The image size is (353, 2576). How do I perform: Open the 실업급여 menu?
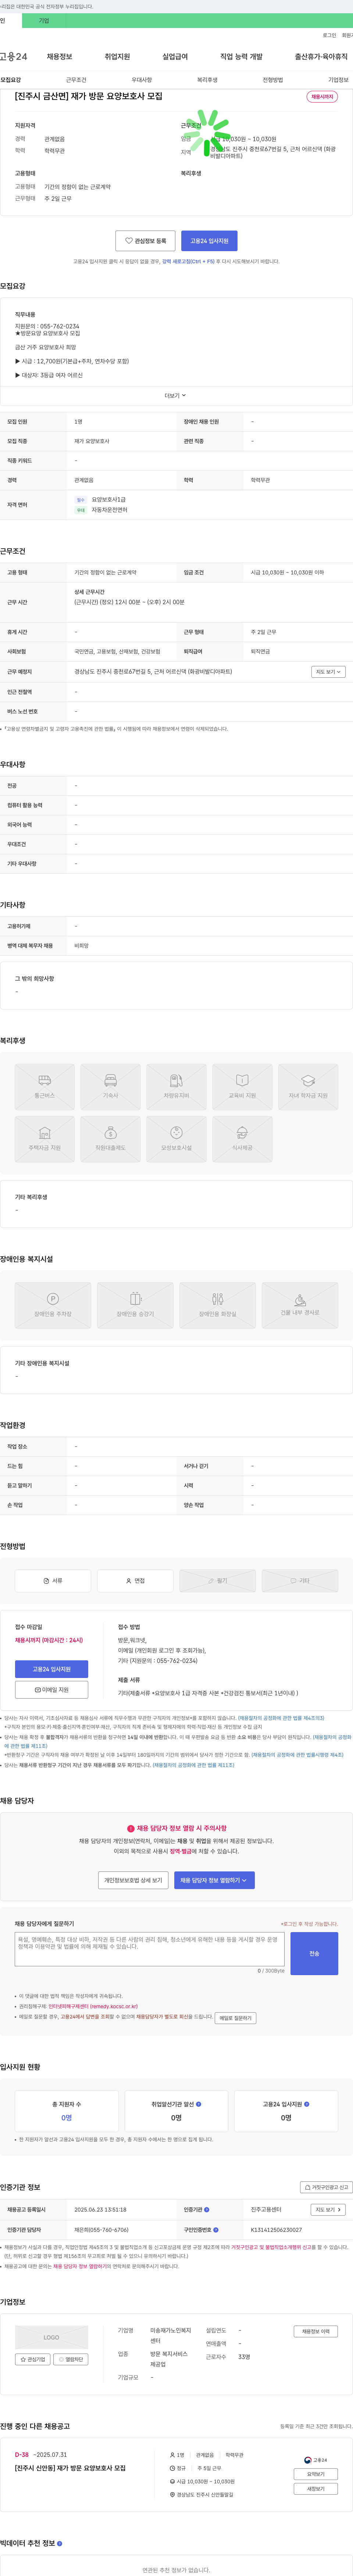(175, 57)
